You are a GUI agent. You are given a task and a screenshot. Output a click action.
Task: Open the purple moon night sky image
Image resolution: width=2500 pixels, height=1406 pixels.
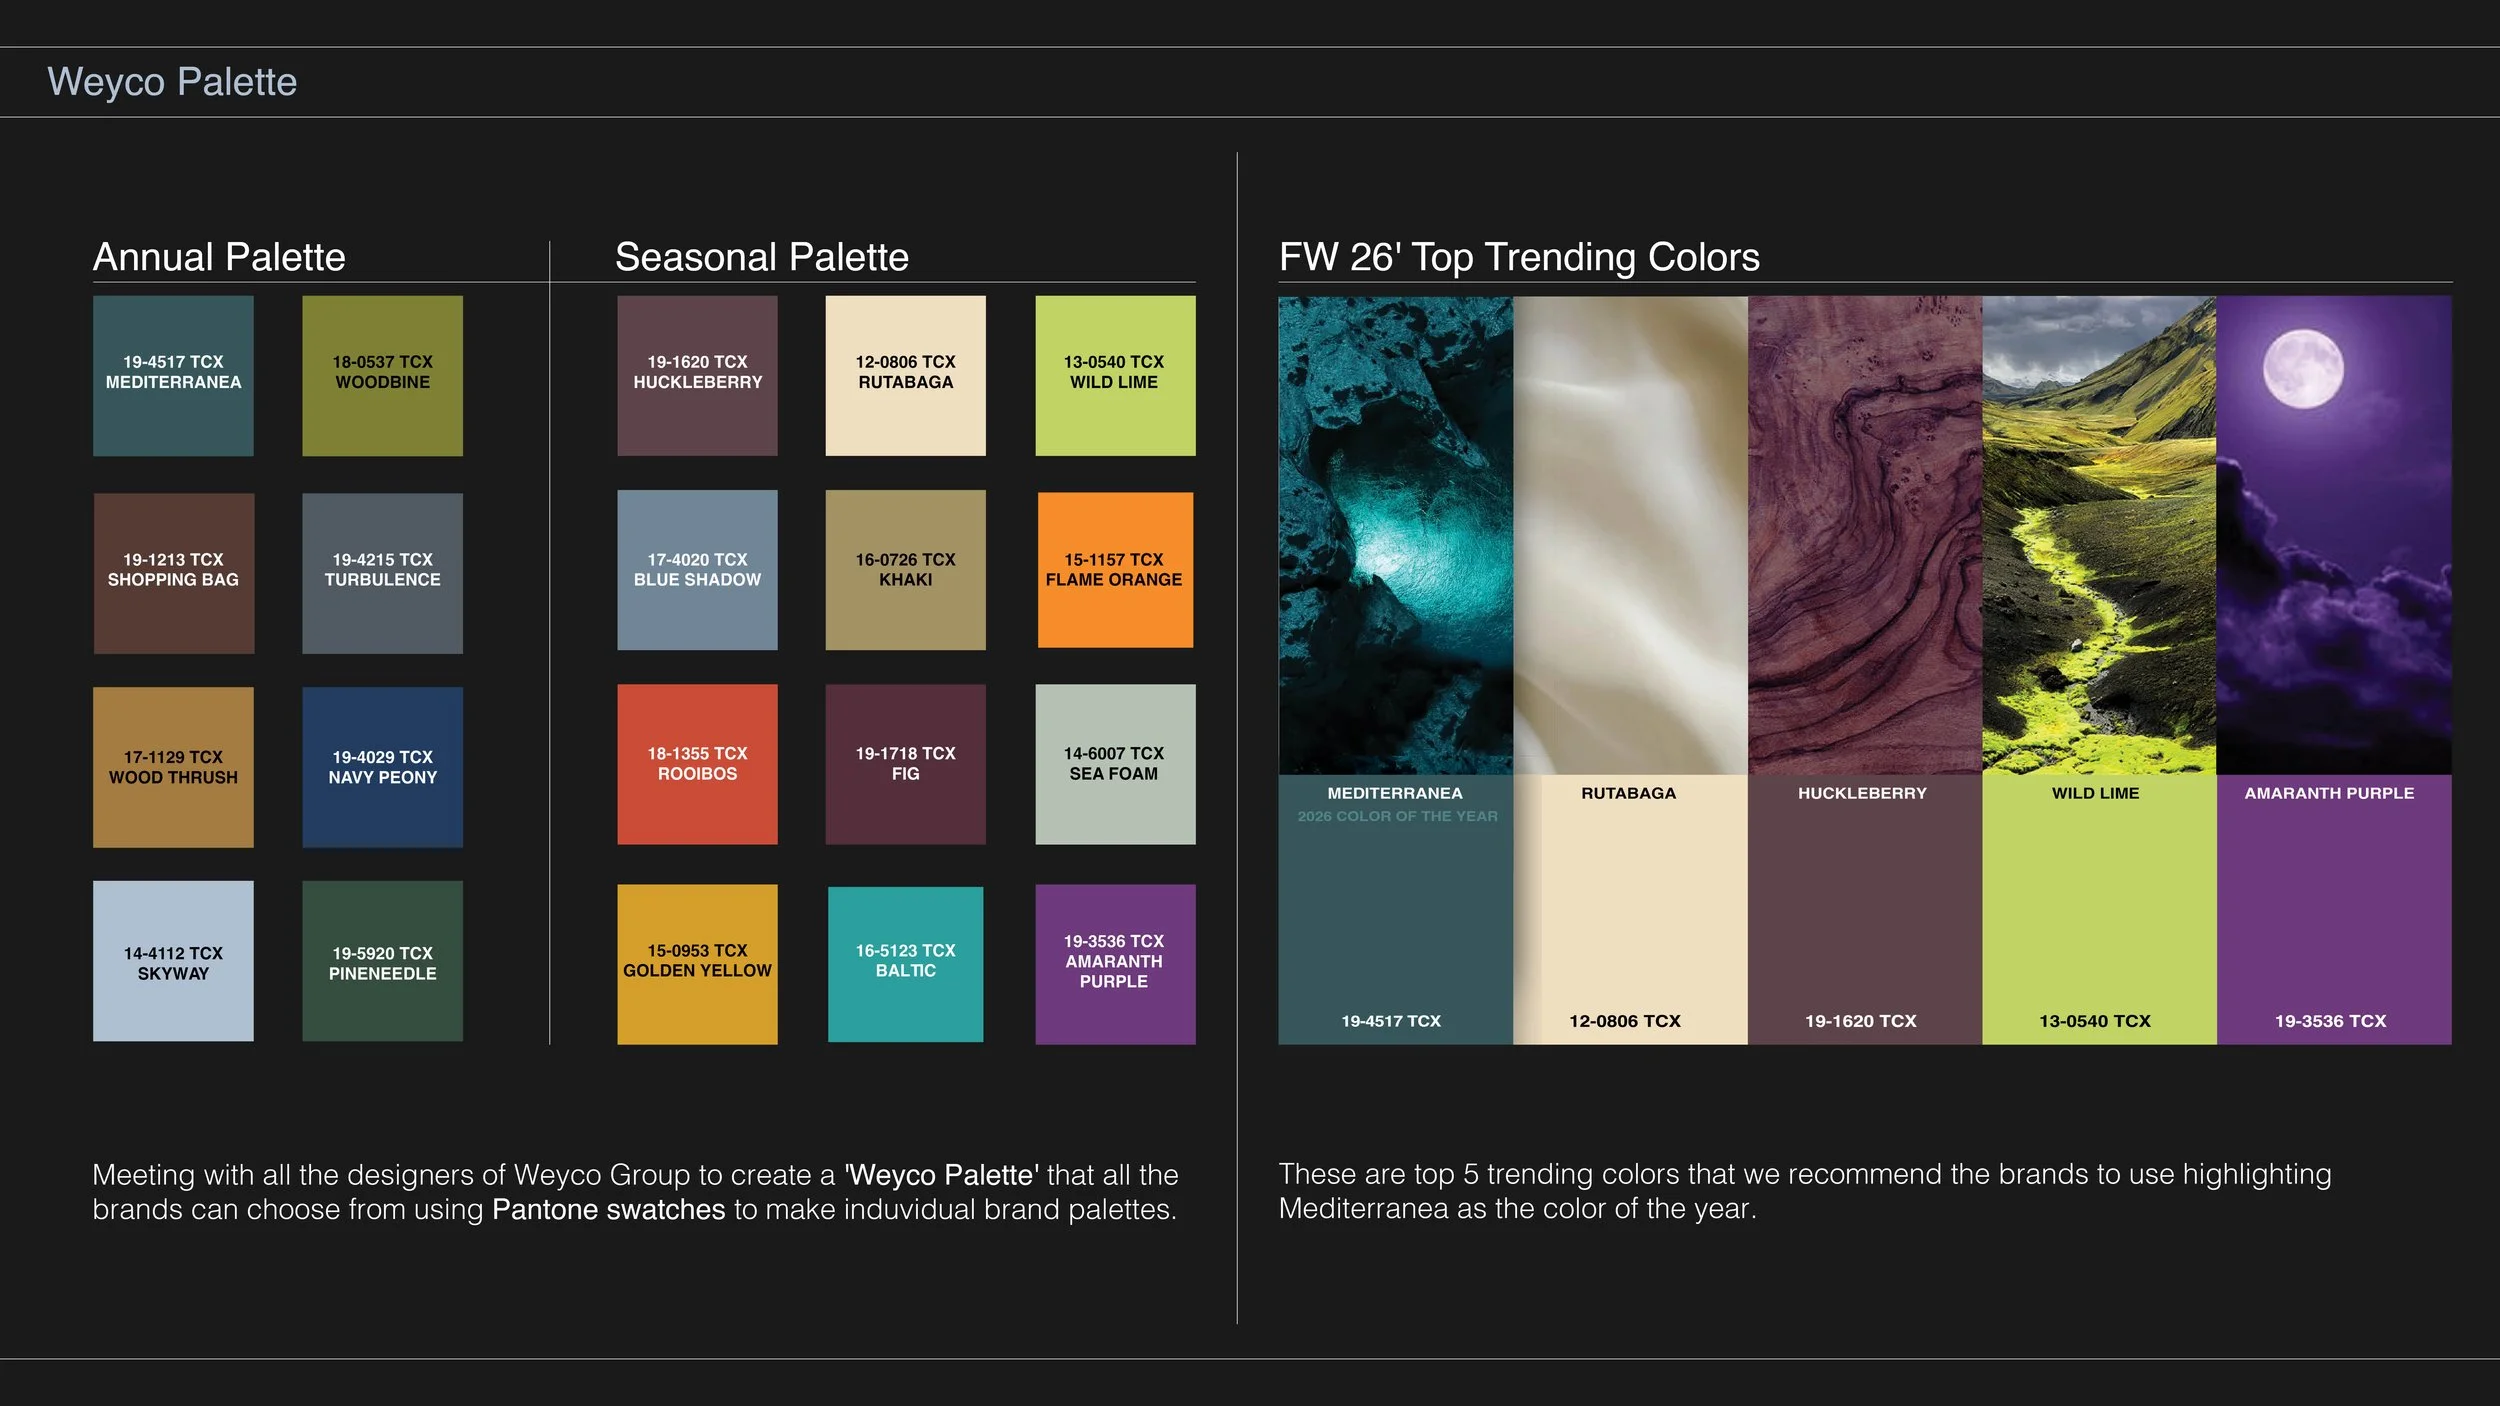[2333, 535]
